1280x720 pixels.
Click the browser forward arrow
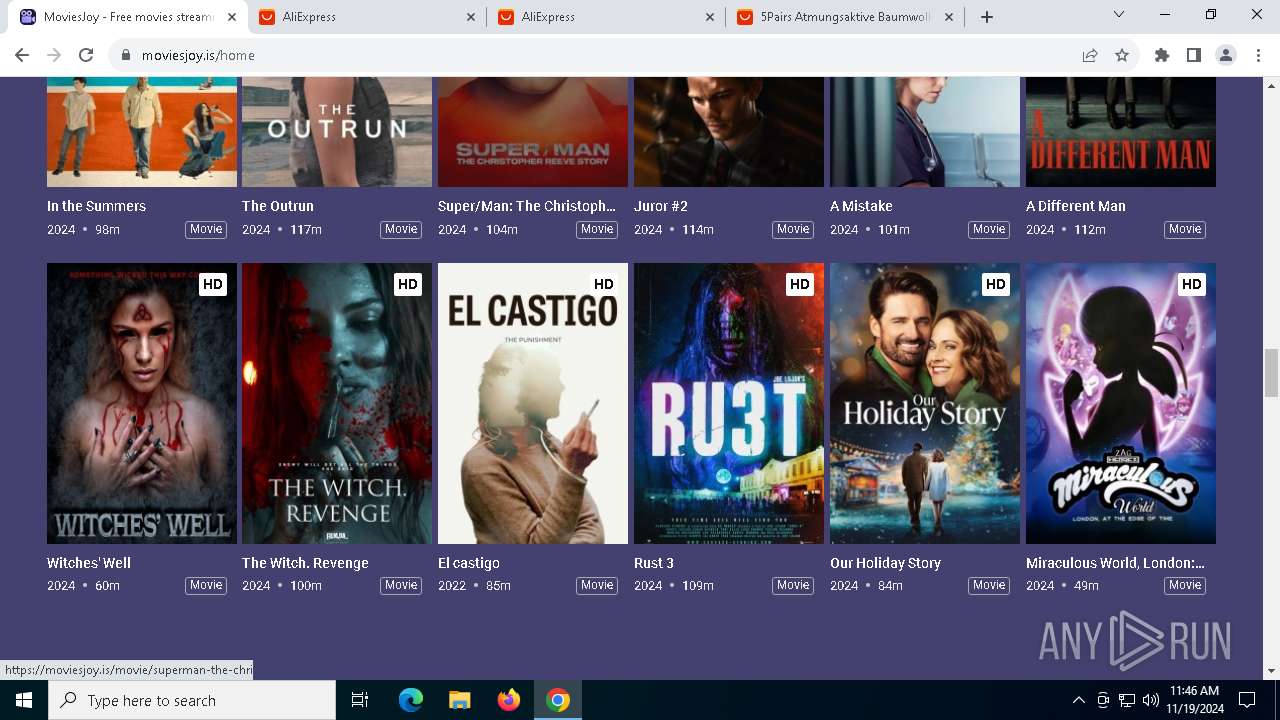[54, 55]
